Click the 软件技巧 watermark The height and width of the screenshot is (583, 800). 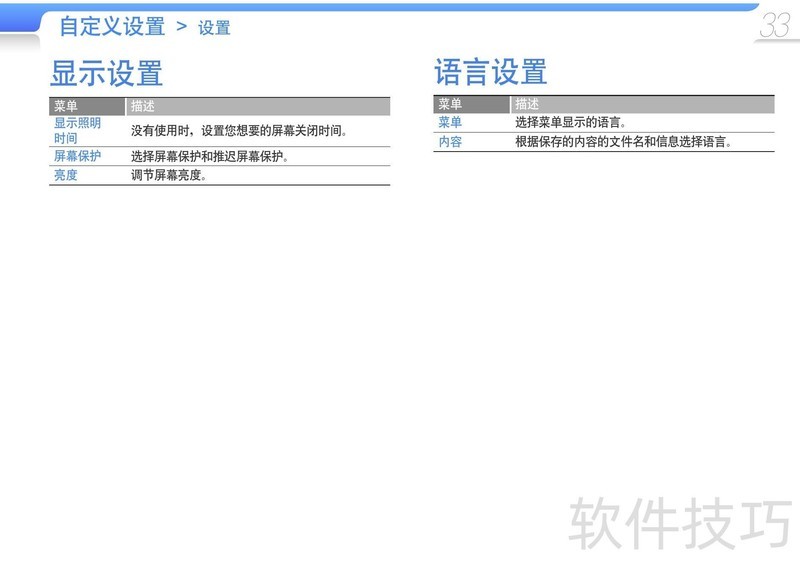click(680, 523)
